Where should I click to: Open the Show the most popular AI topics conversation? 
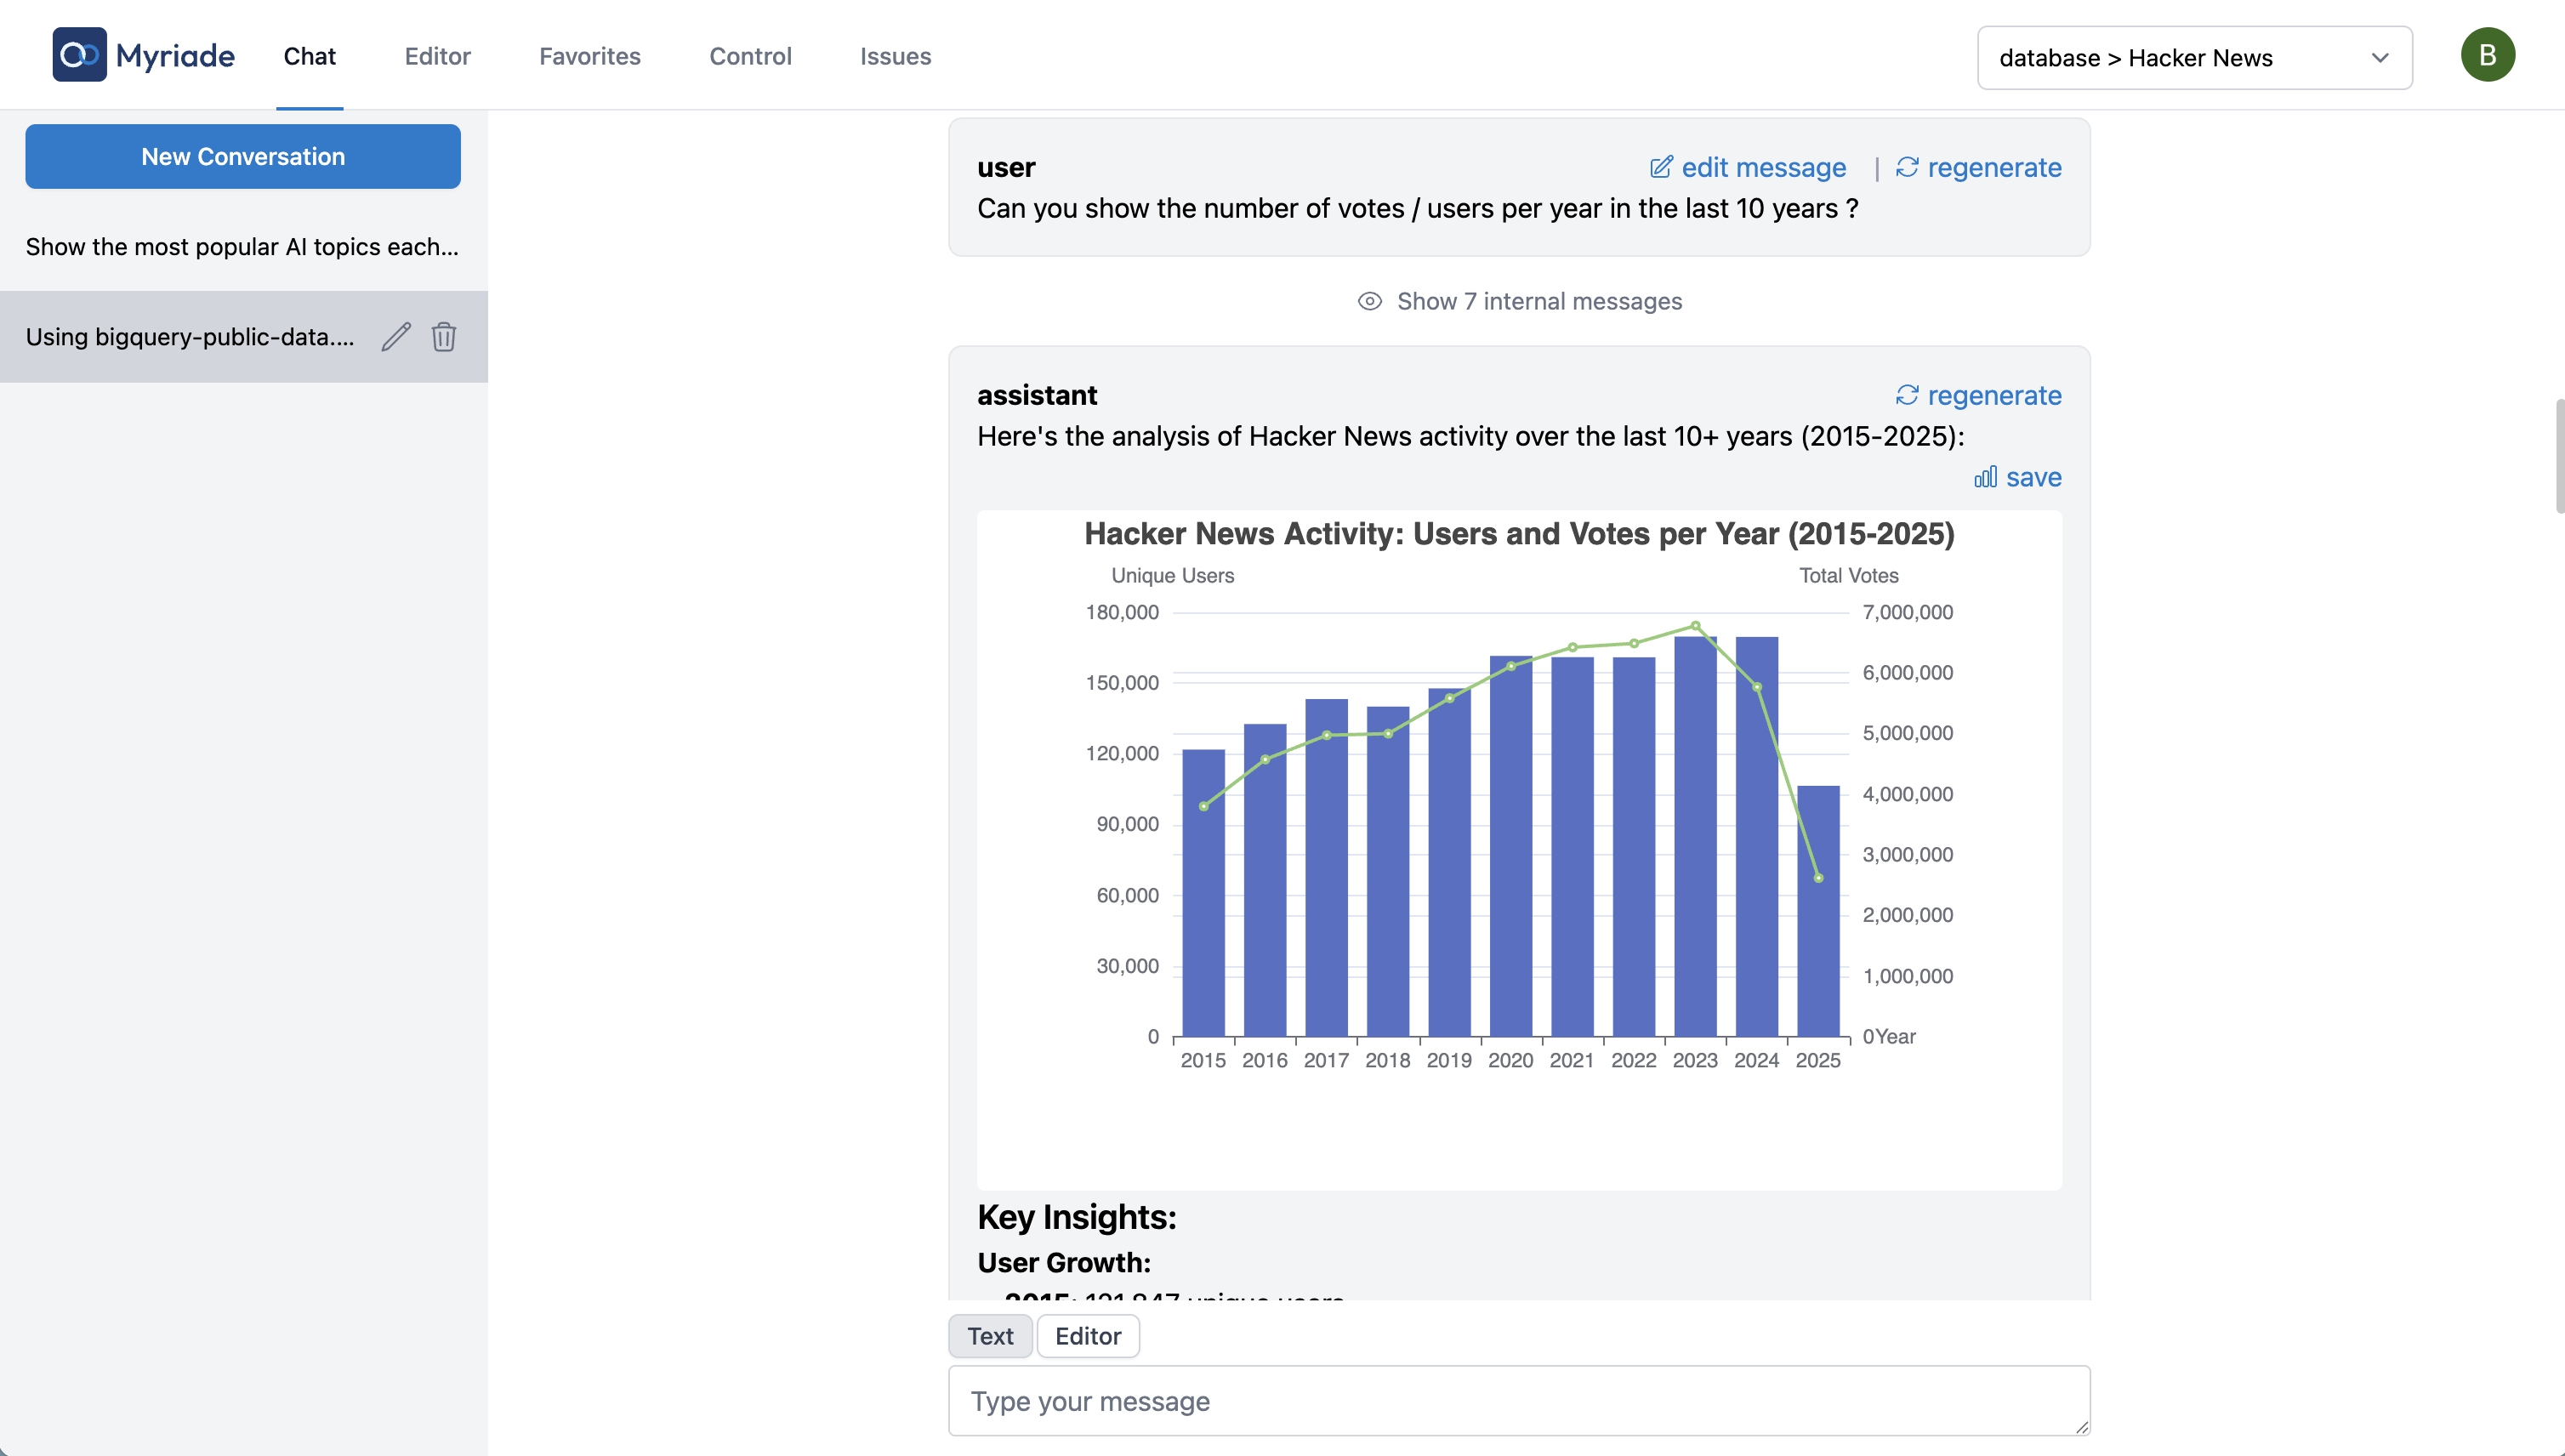click(243, 247)
